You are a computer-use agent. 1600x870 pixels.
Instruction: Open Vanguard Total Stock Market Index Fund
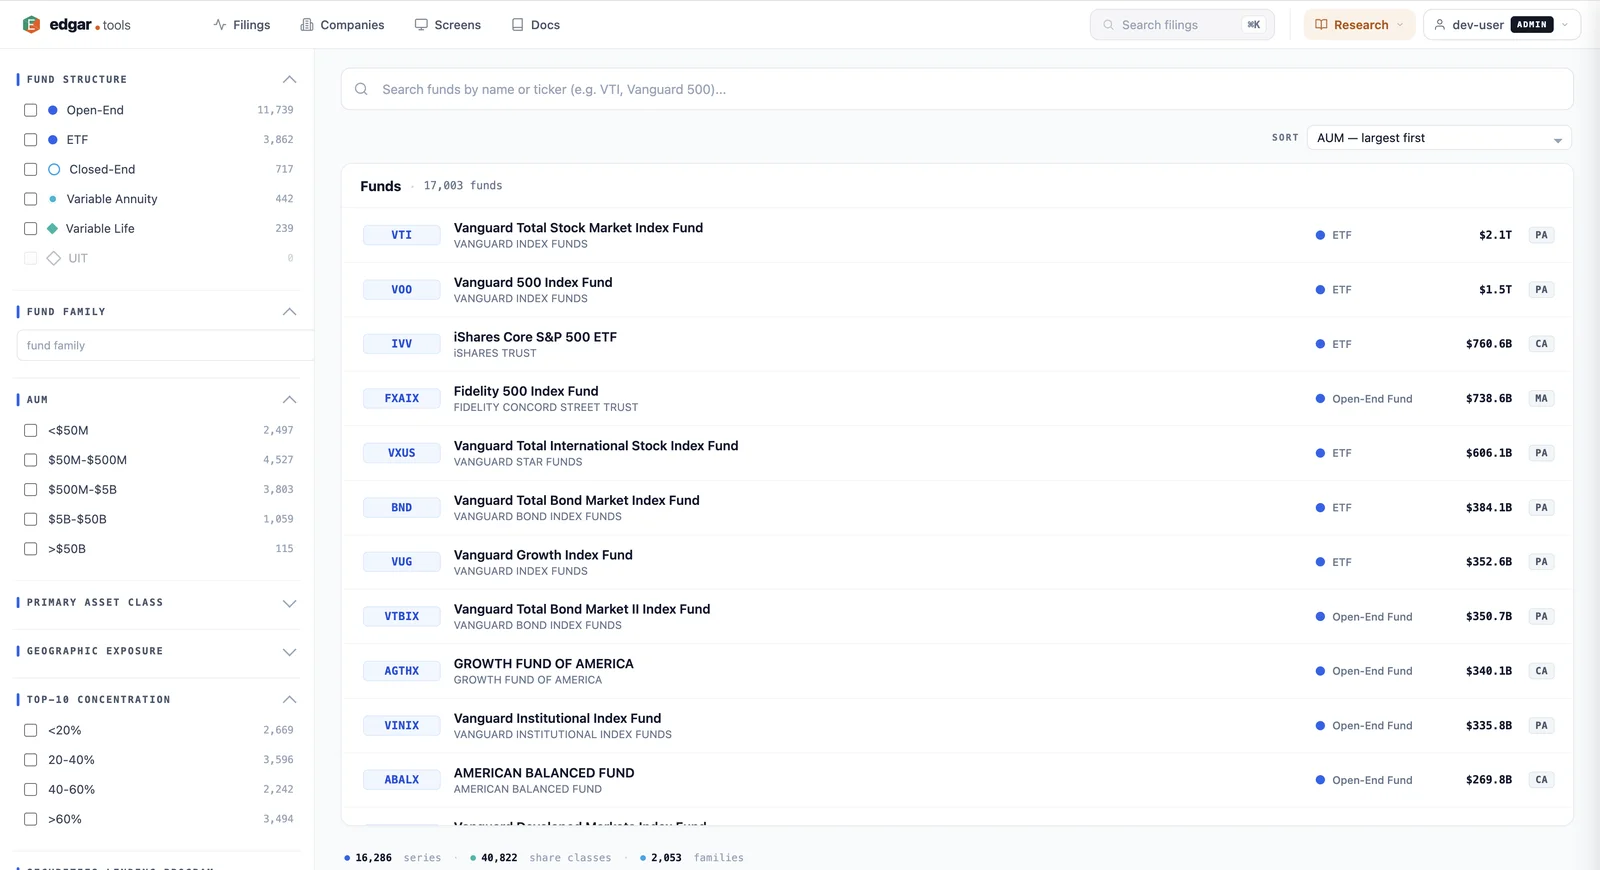click(578, 228)
